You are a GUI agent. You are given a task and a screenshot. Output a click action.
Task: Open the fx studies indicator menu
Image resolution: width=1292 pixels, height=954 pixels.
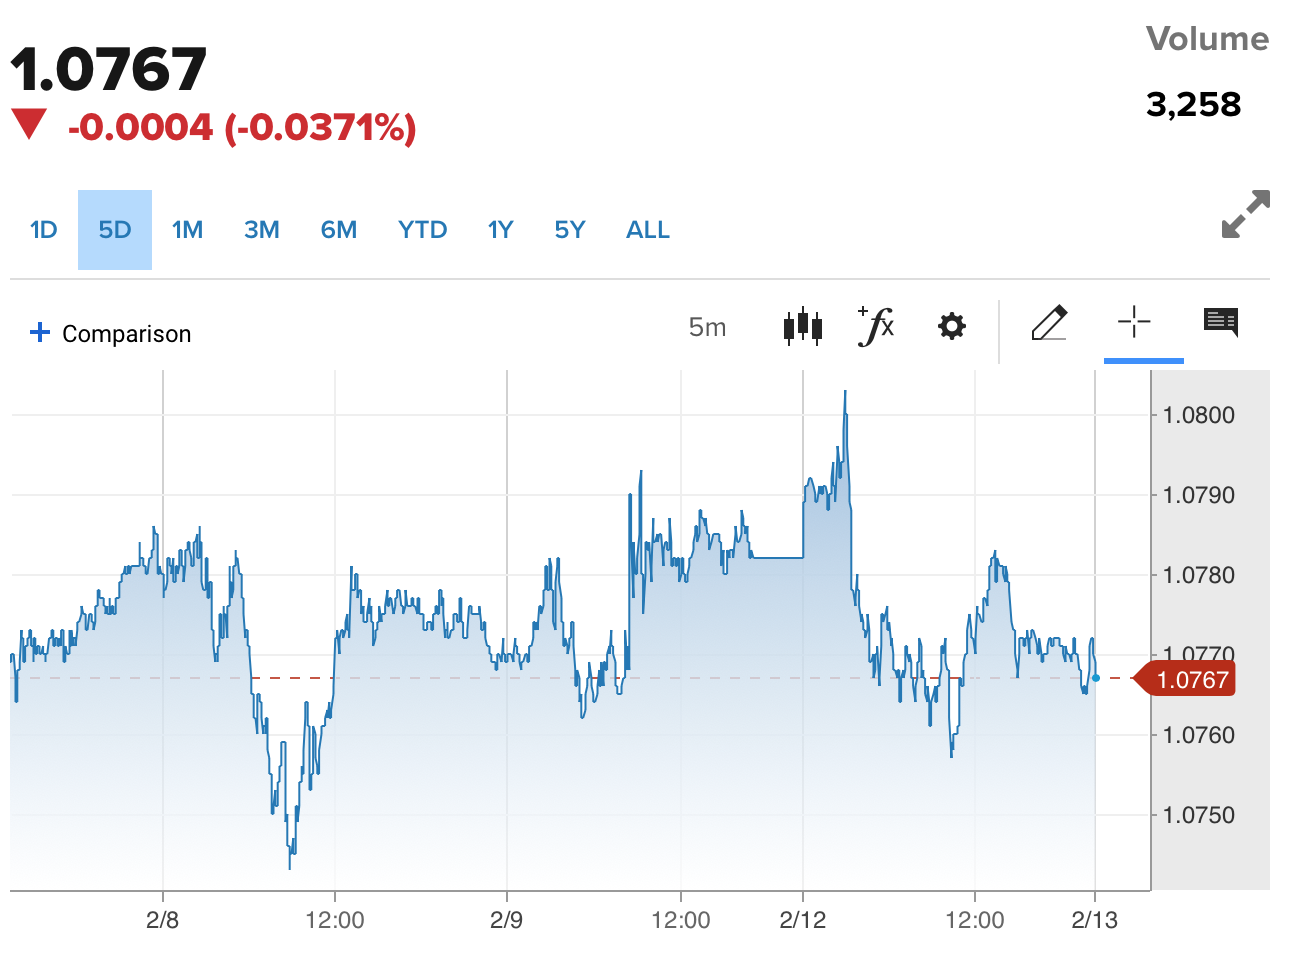click(x=876, y=326)
